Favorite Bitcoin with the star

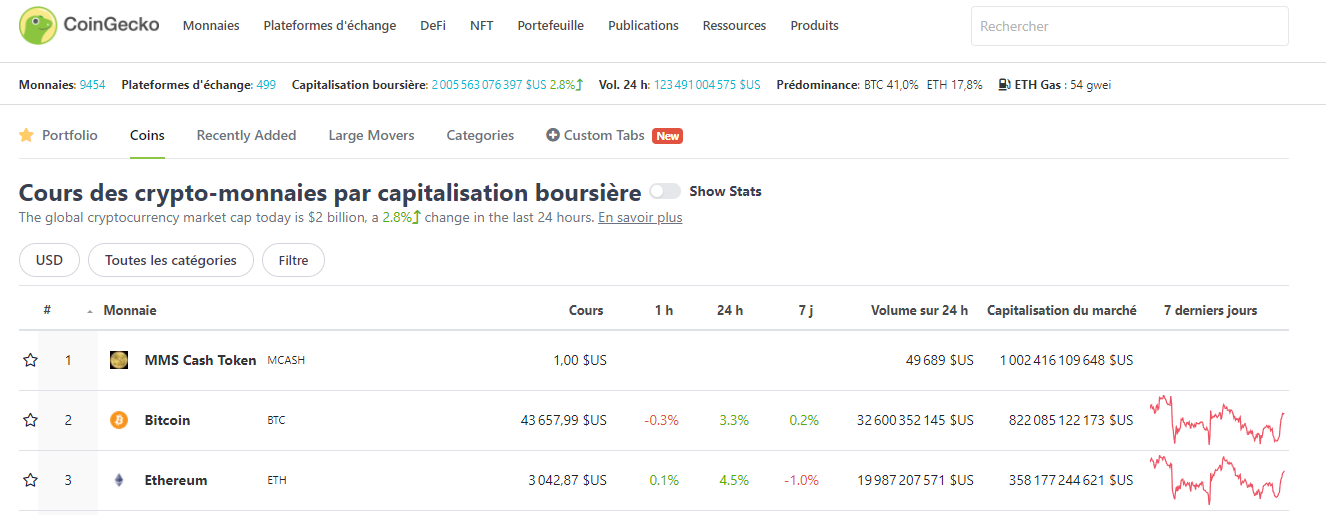[x=30, y=420]
